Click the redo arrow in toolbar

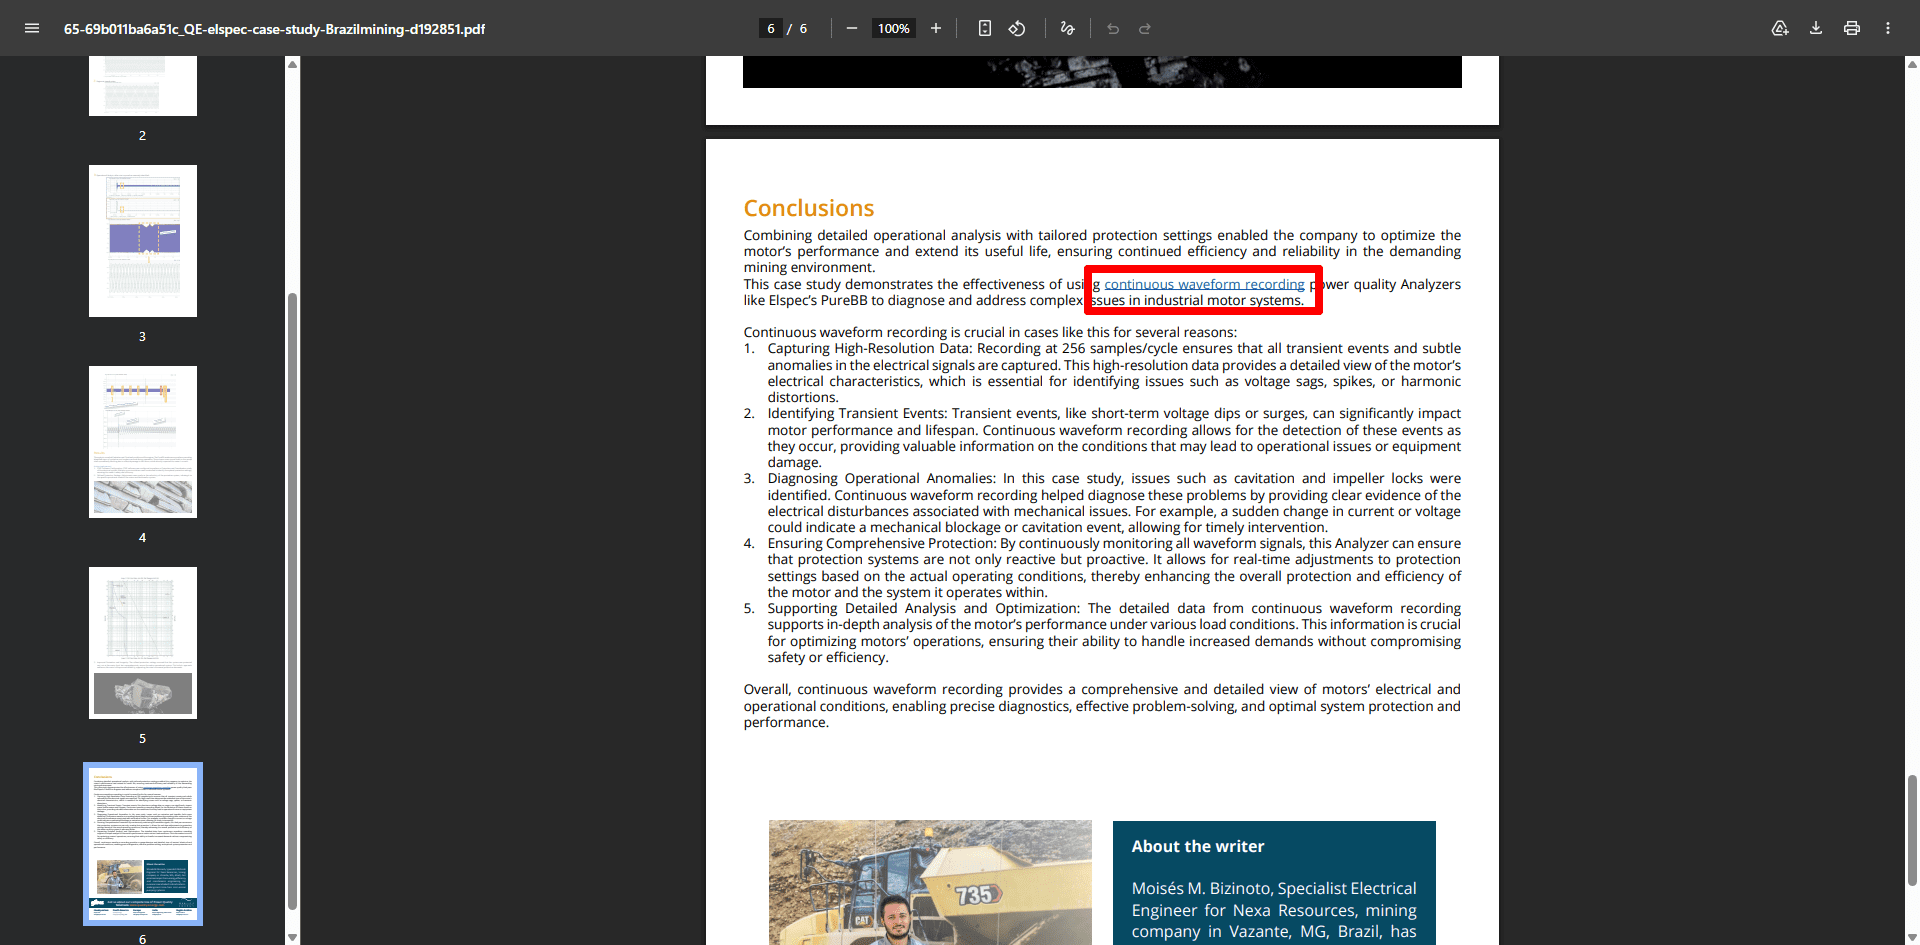click(1145, 28)
